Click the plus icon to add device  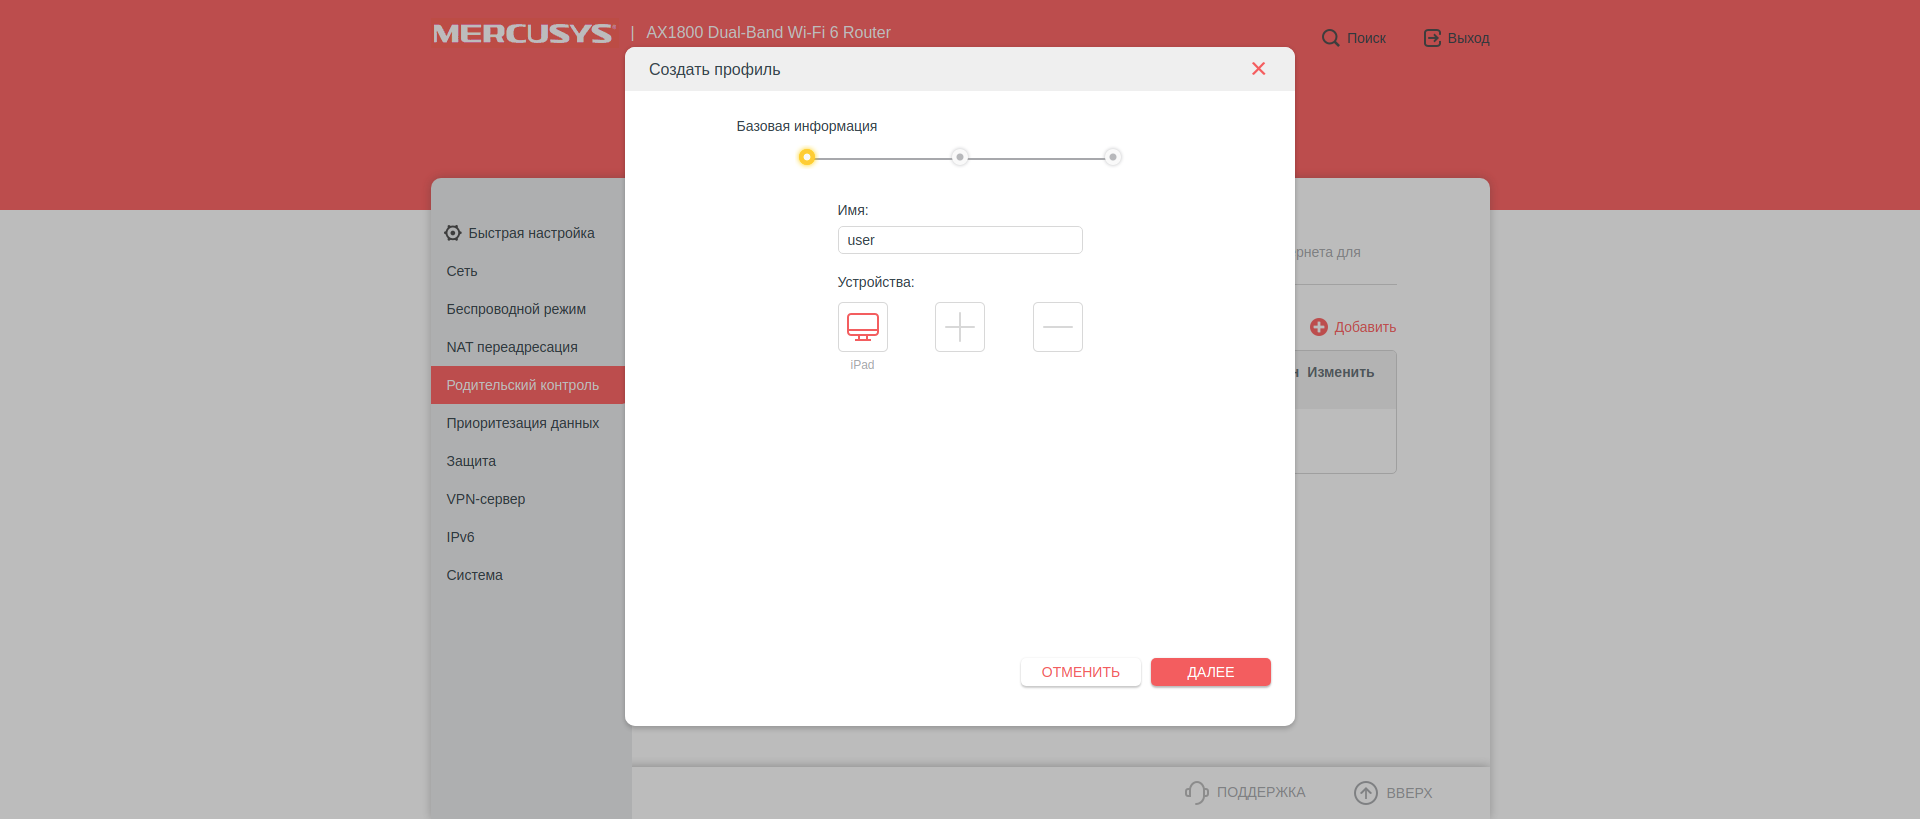(959, 327)
